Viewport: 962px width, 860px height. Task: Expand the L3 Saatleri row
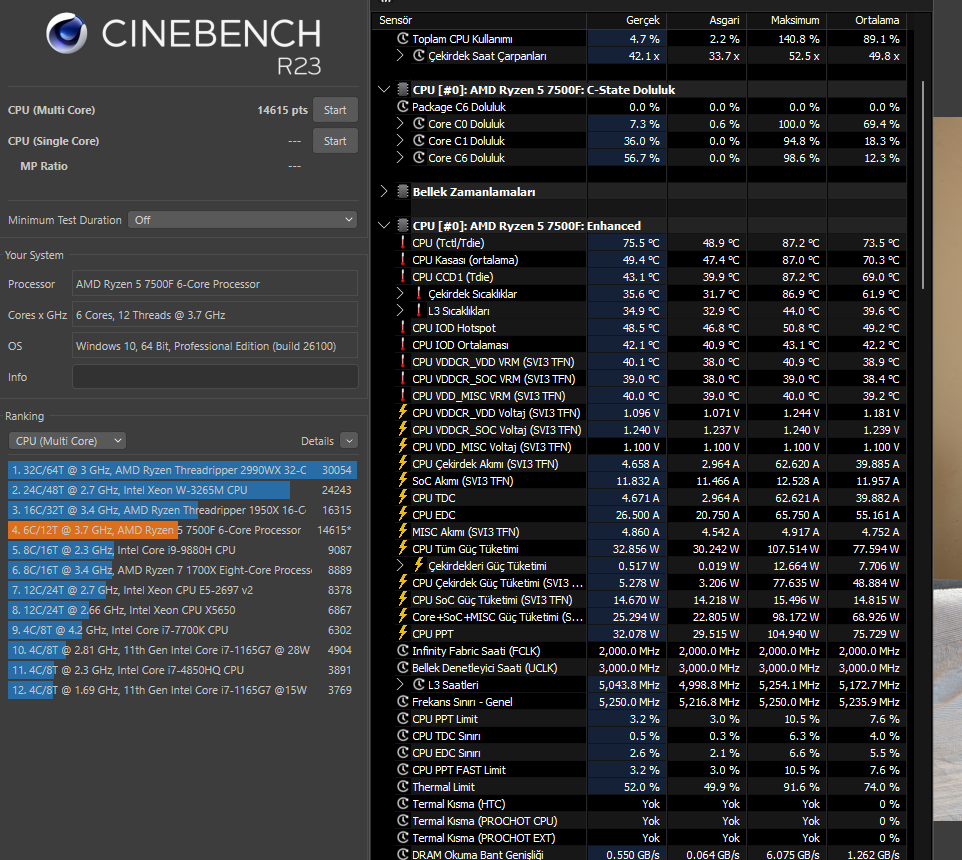(x=400, y=685)
